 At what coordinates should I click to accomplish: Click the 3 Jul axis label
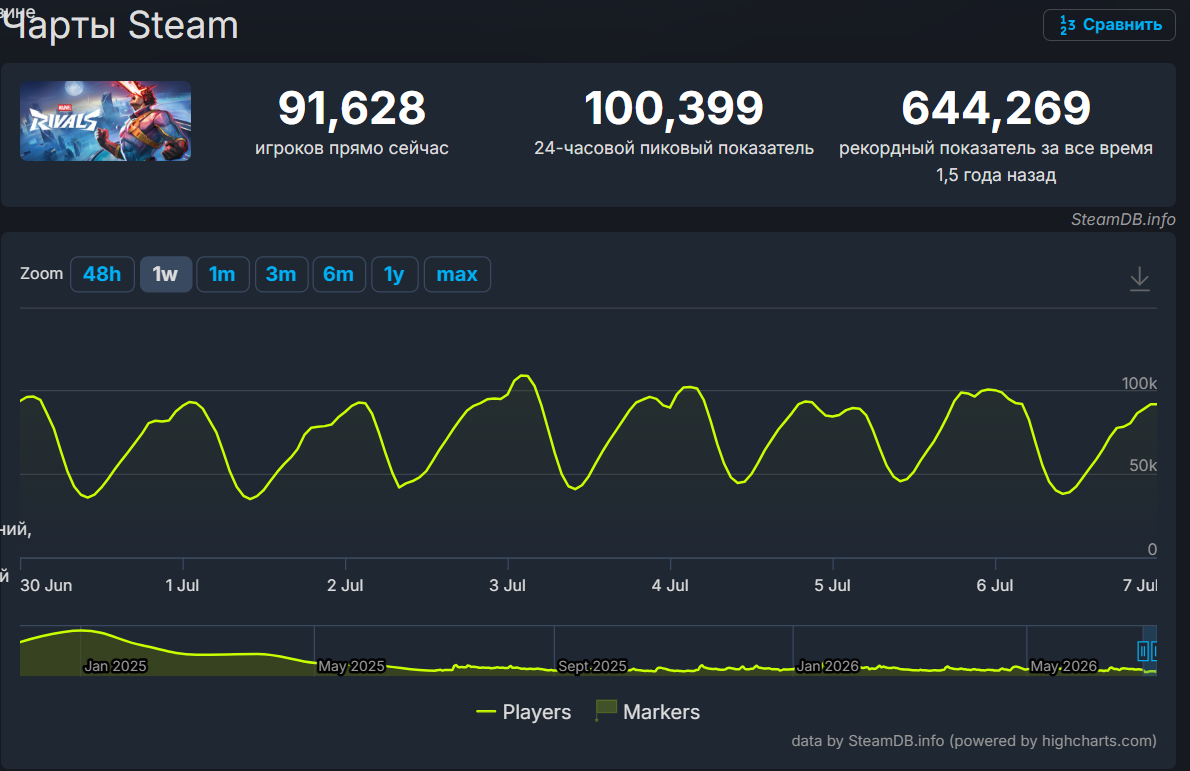[507, 585]
